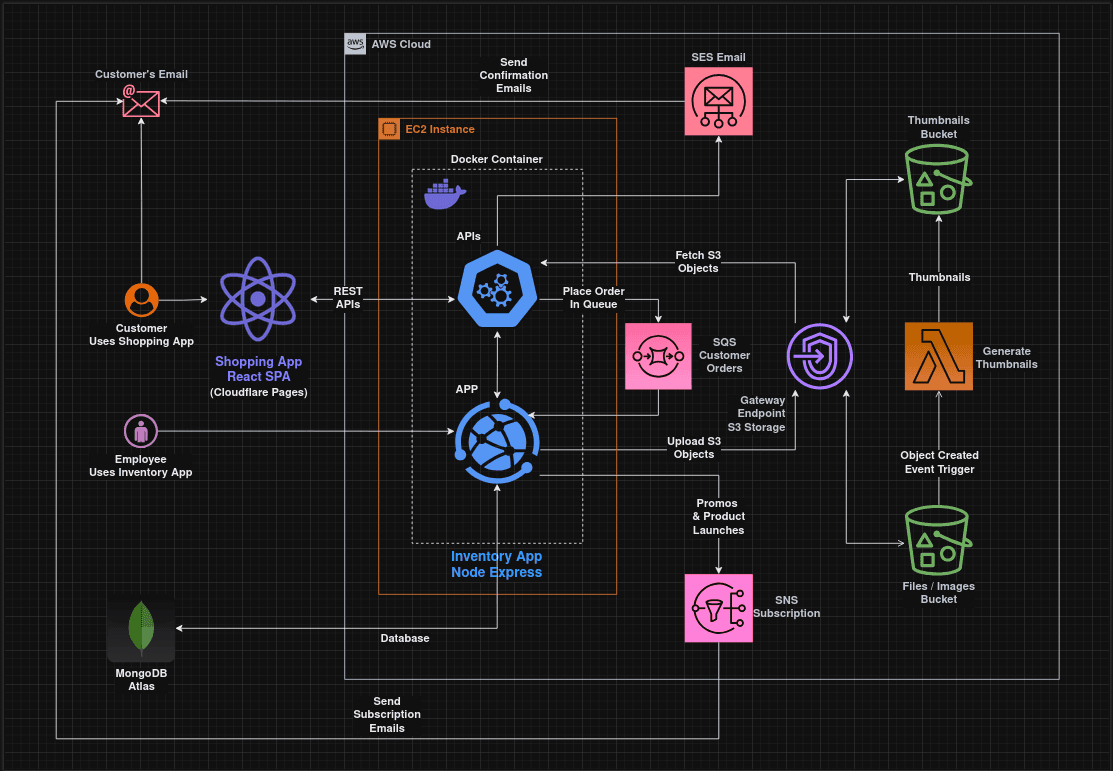
Task: Click the AWS Cloud logo badge
Action: [355, 44]
